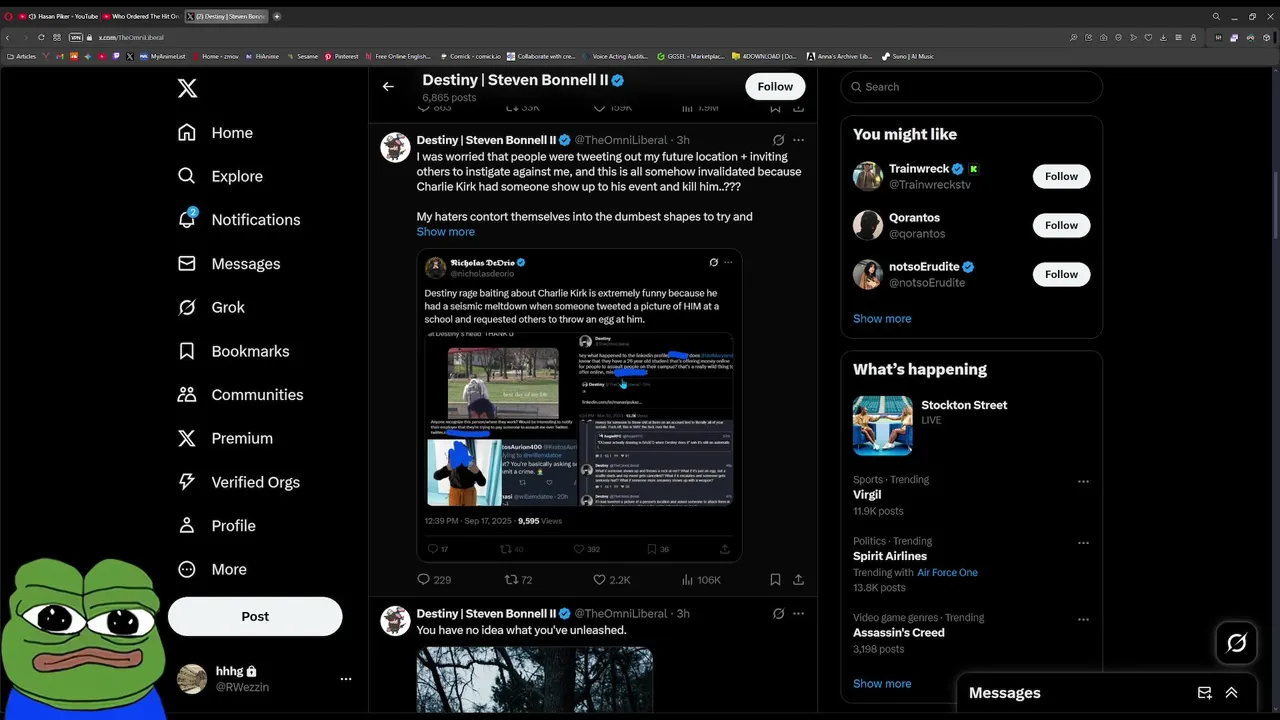This screenshot has width=1280, height=720.
Task: Open the Explore page
Action: coord(220,176)
